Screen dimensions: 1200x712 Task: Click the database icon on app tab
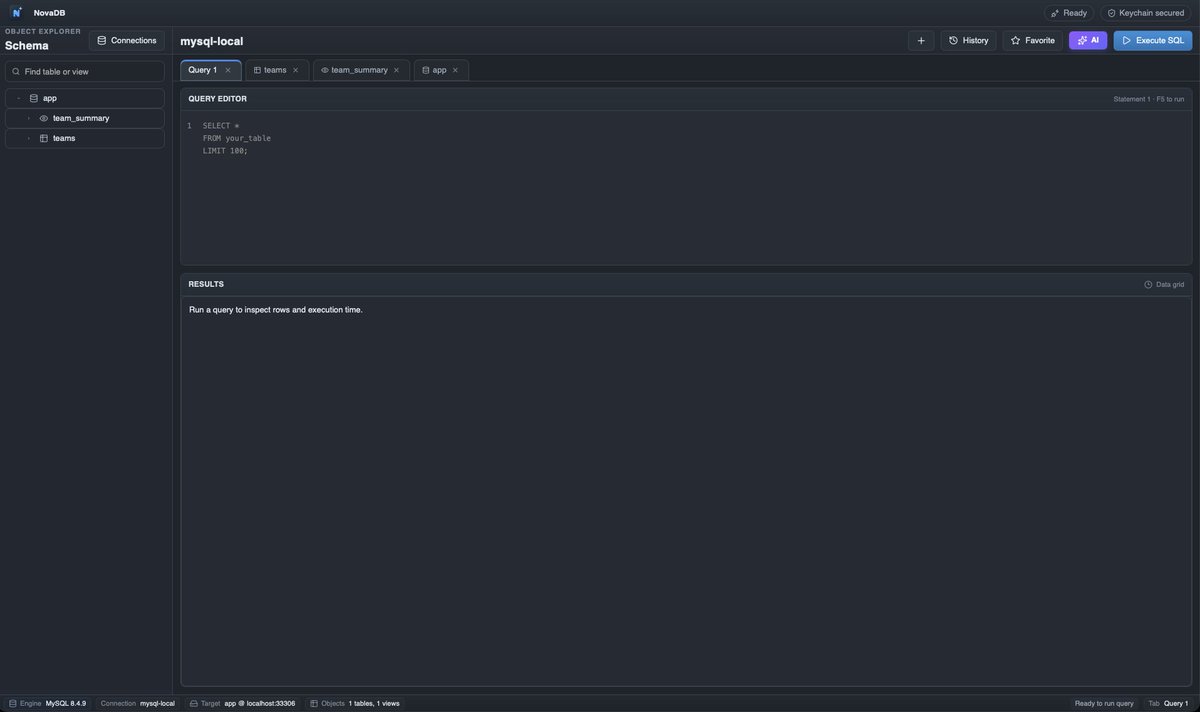(426, 70)
